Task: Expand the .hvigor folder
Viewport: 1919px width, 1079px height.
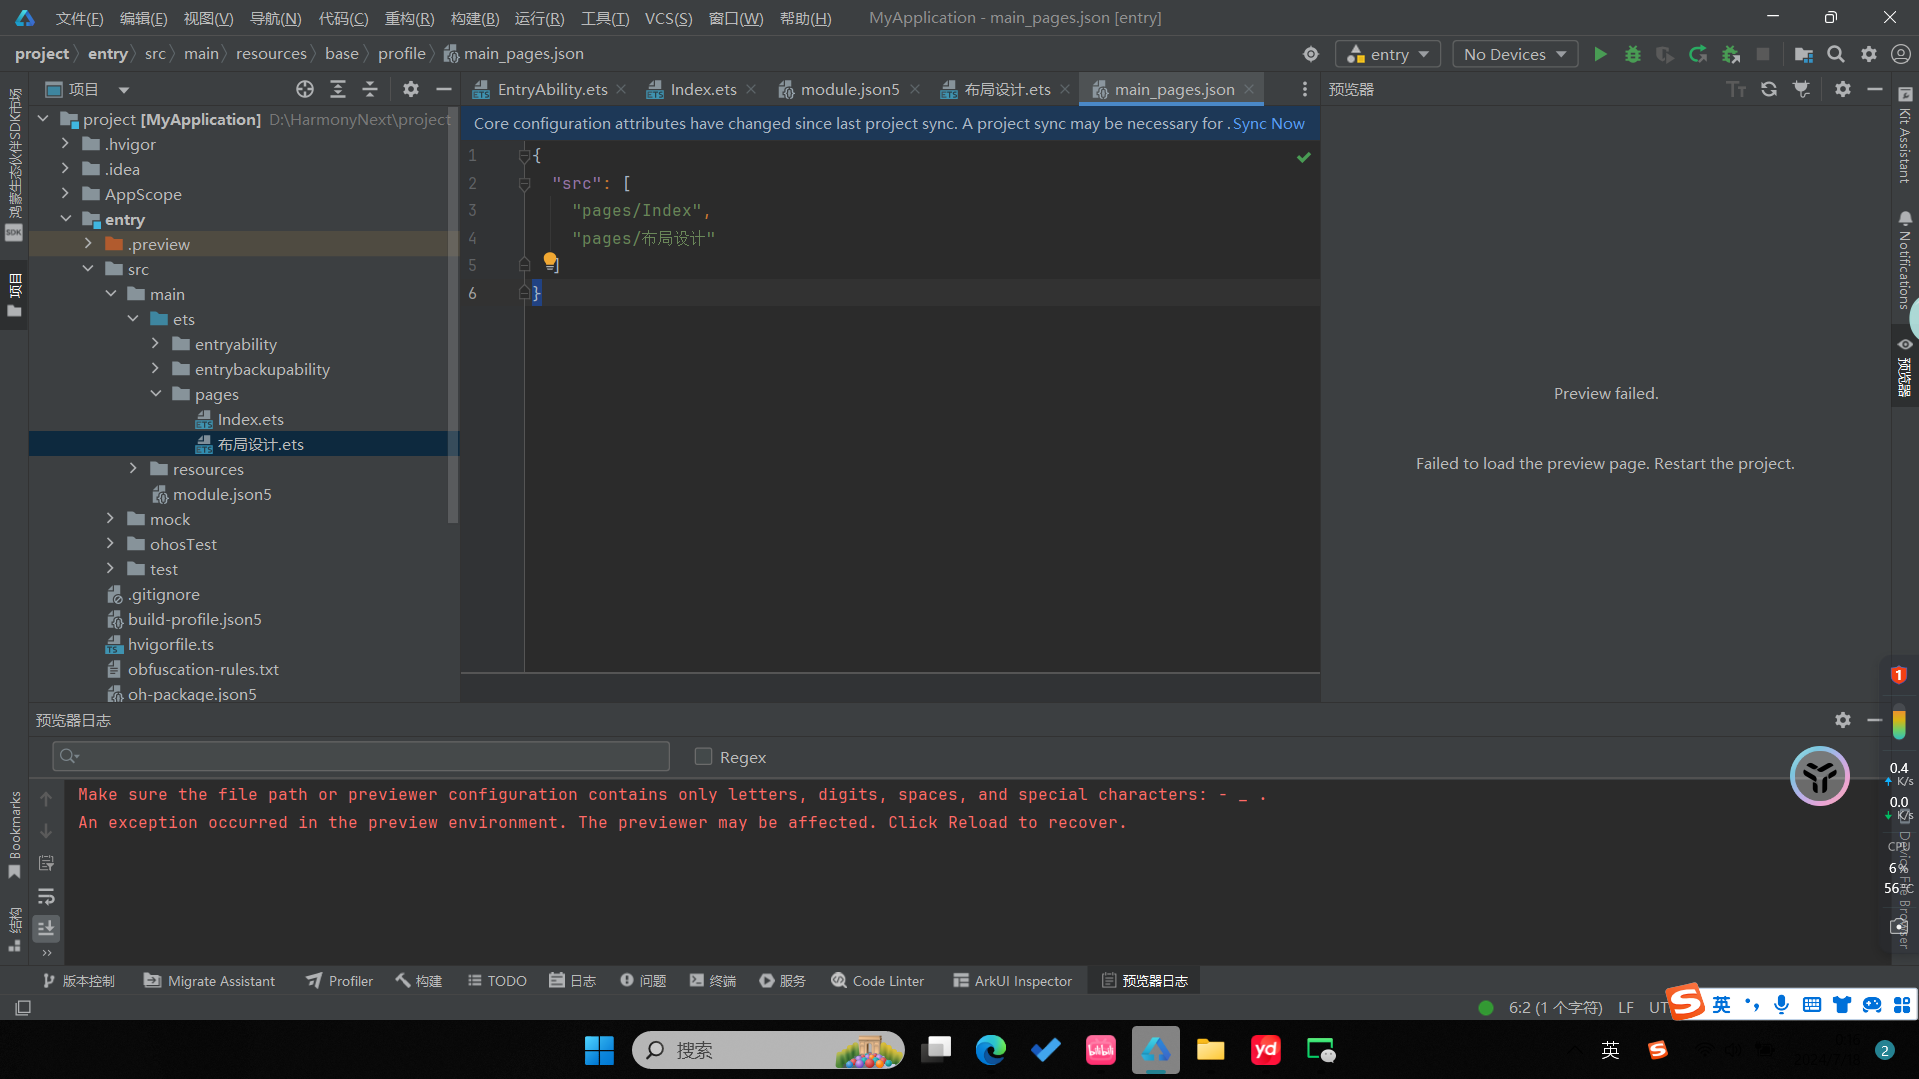Action: (x=65, y=144)
